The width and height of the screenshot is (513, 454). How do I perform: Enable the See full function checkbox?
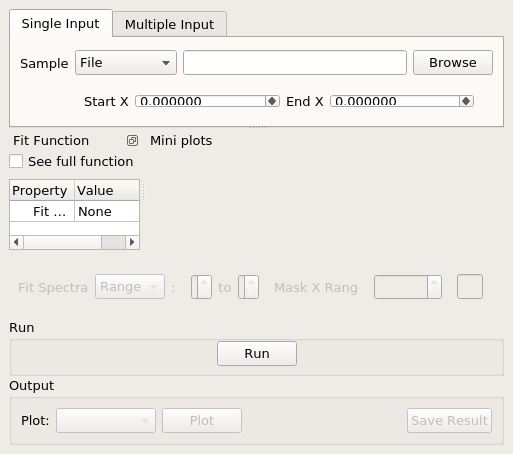click(x=16, y=161)
